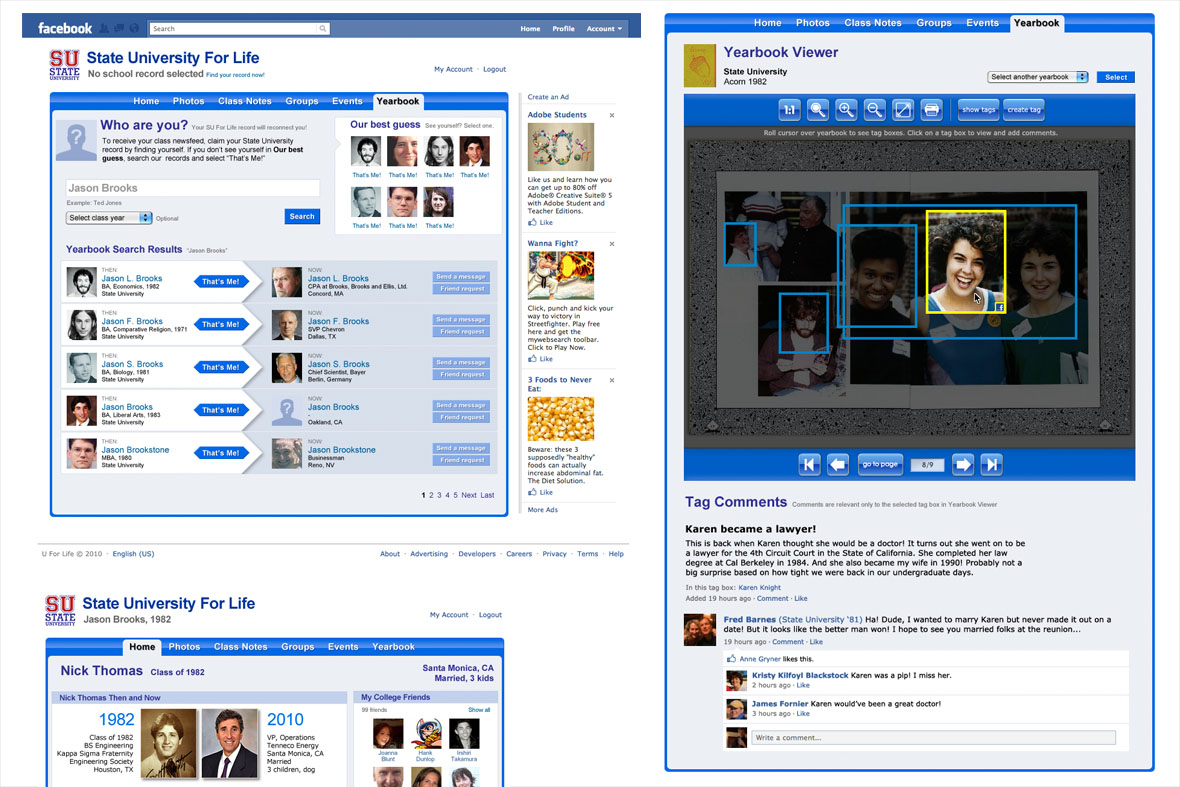Click the Create an Ad link
Screen dimensions: 1180x787
tap(548, 97)
